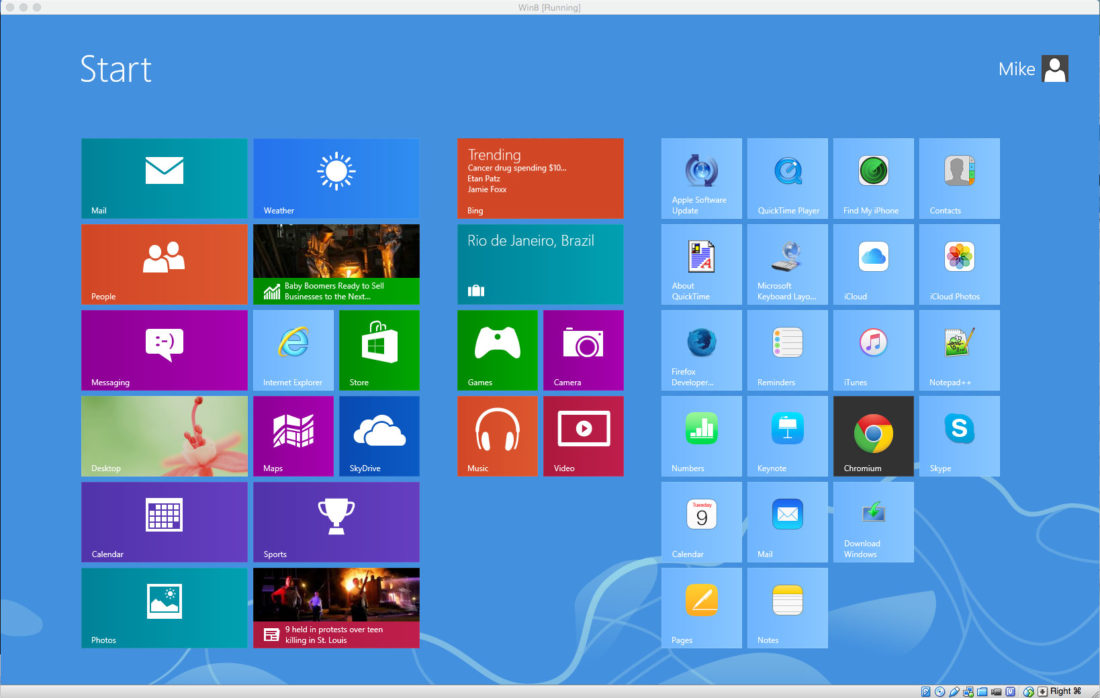1100x698 pixels.
Task: Open the Download Windows tile
Action: coord(873,522)
